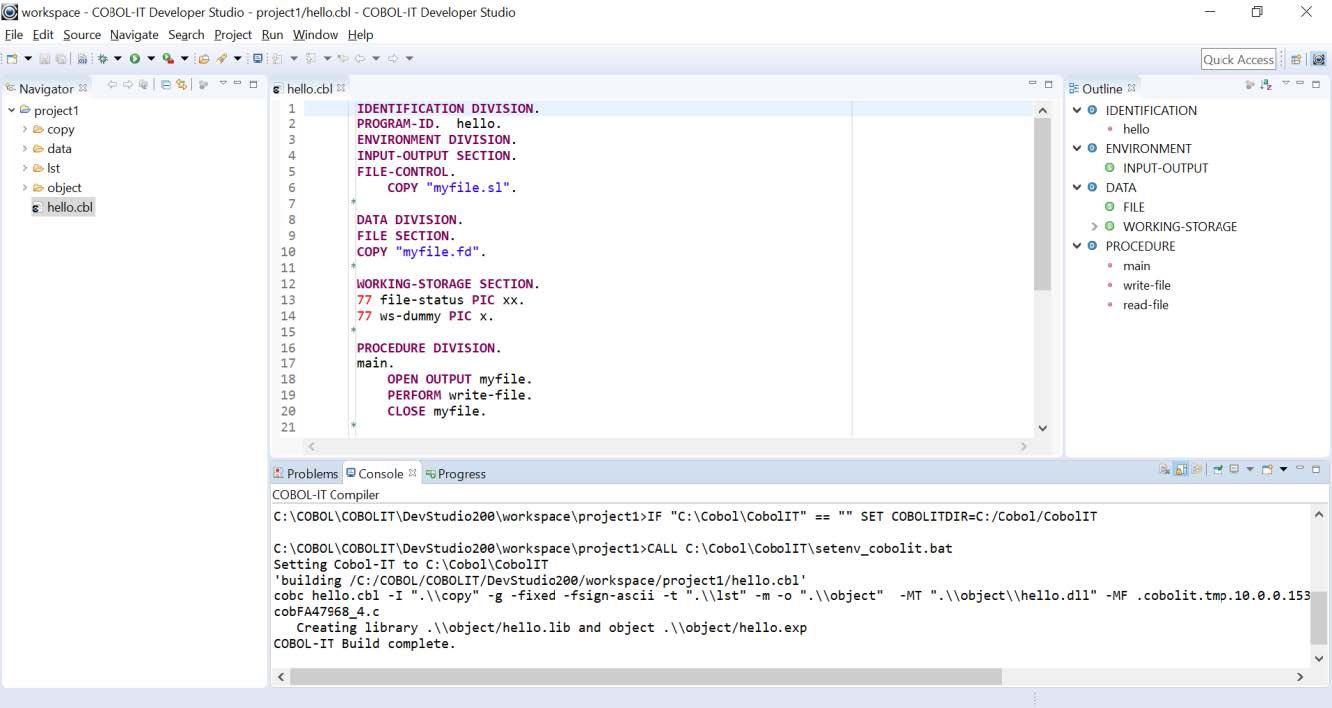Sort Outline alphabetically with az icon
The height and width of the screenshot is (708, 1332).
coord(1266,86)
